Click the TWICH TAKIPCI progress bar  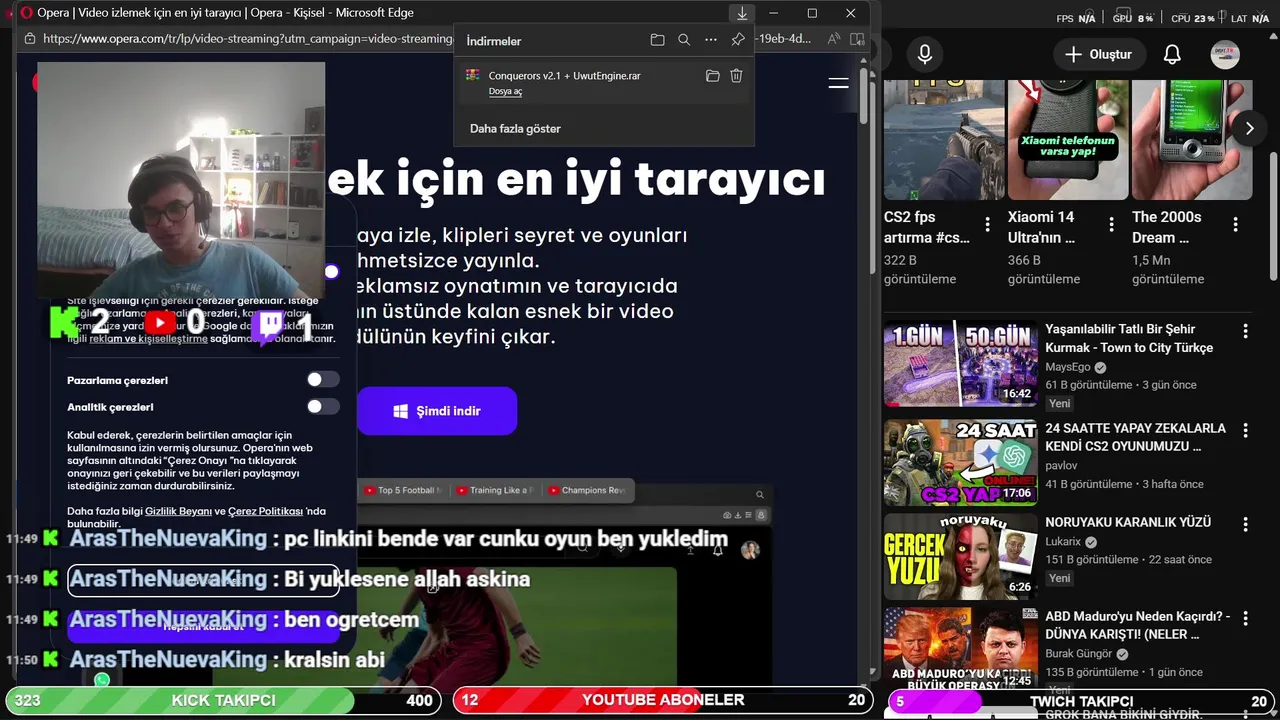[1083, 701]
